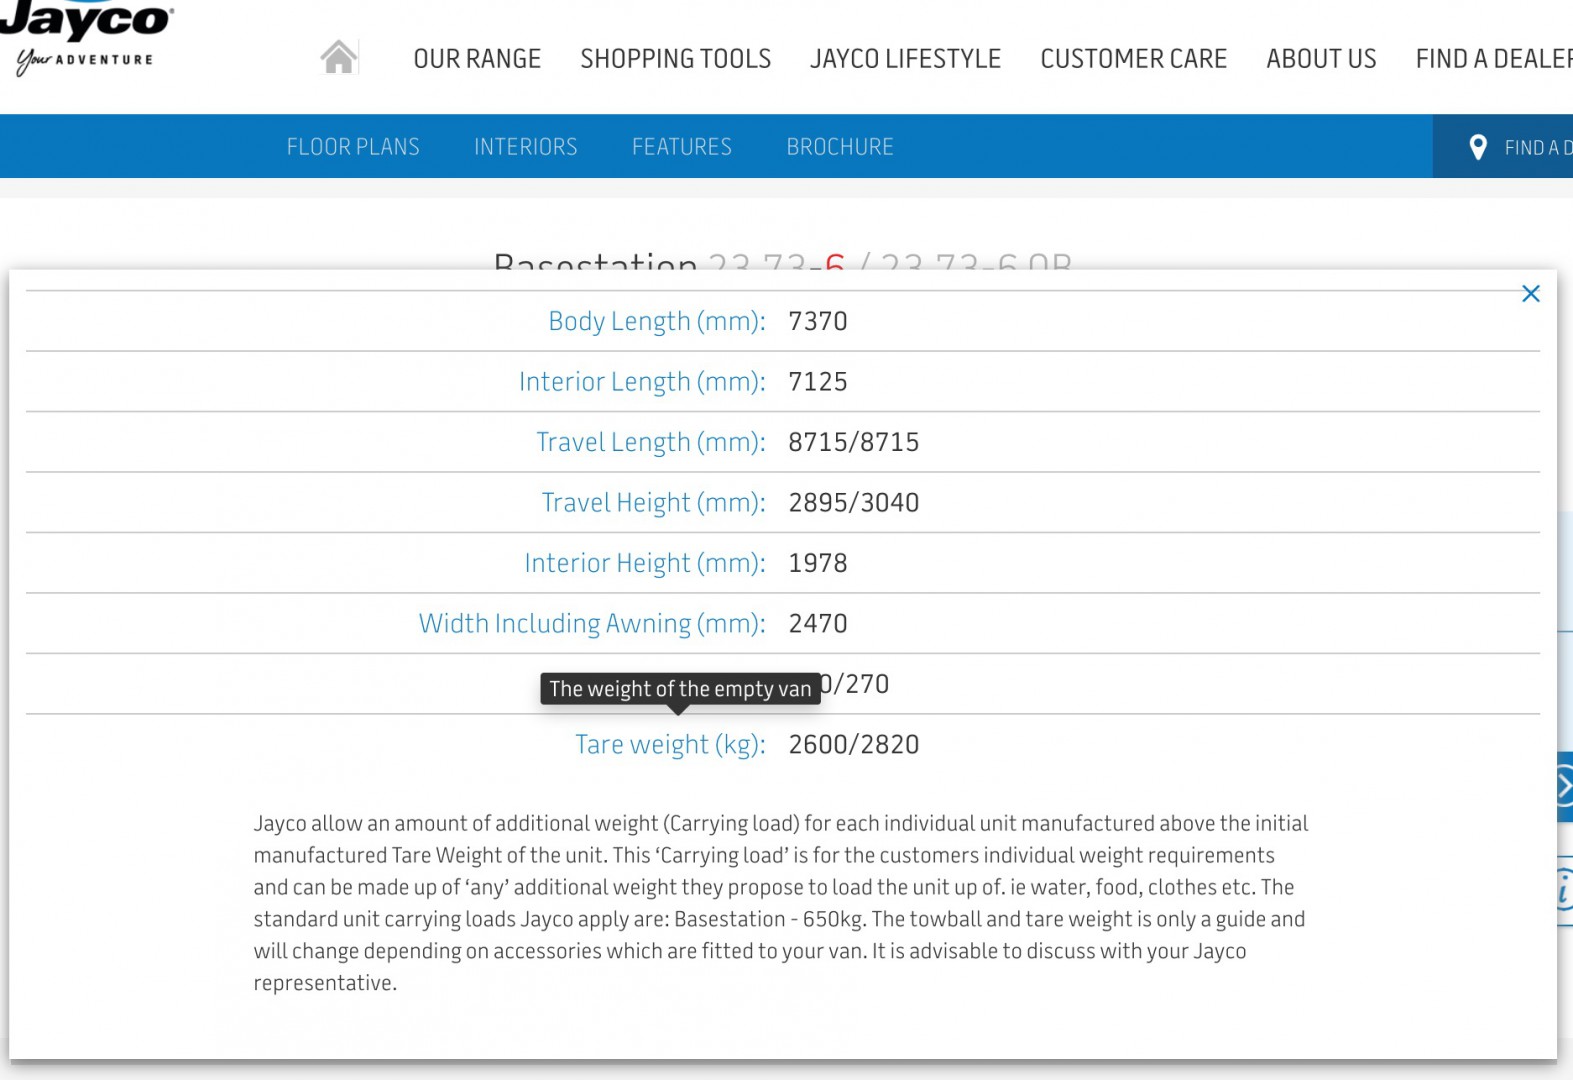Image resolution: width=1573 pixels, height=1080 pixels.
Task: Close the specifications popup
Action: tap(1530, 294)
